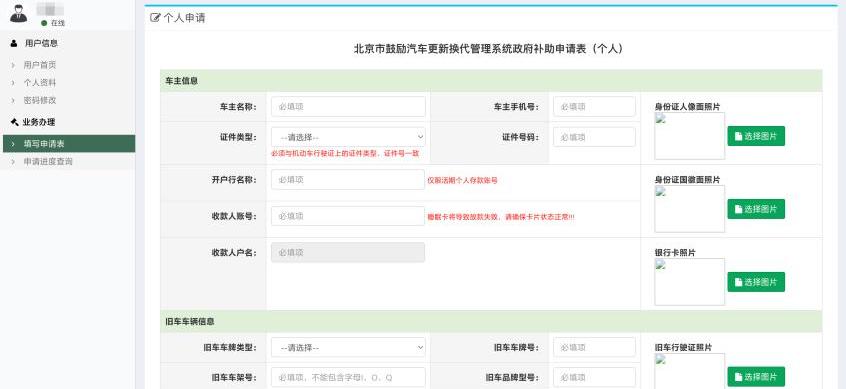Click the 银行卡照片 preview thumbnail
This screenshot has width=846, height=389.
[x=690, y=282]
